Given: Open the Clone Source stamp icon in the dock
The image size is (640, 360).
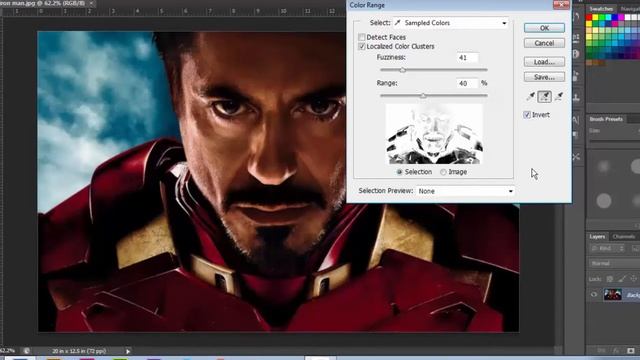Looking at the screenshot, I should 576,98.
